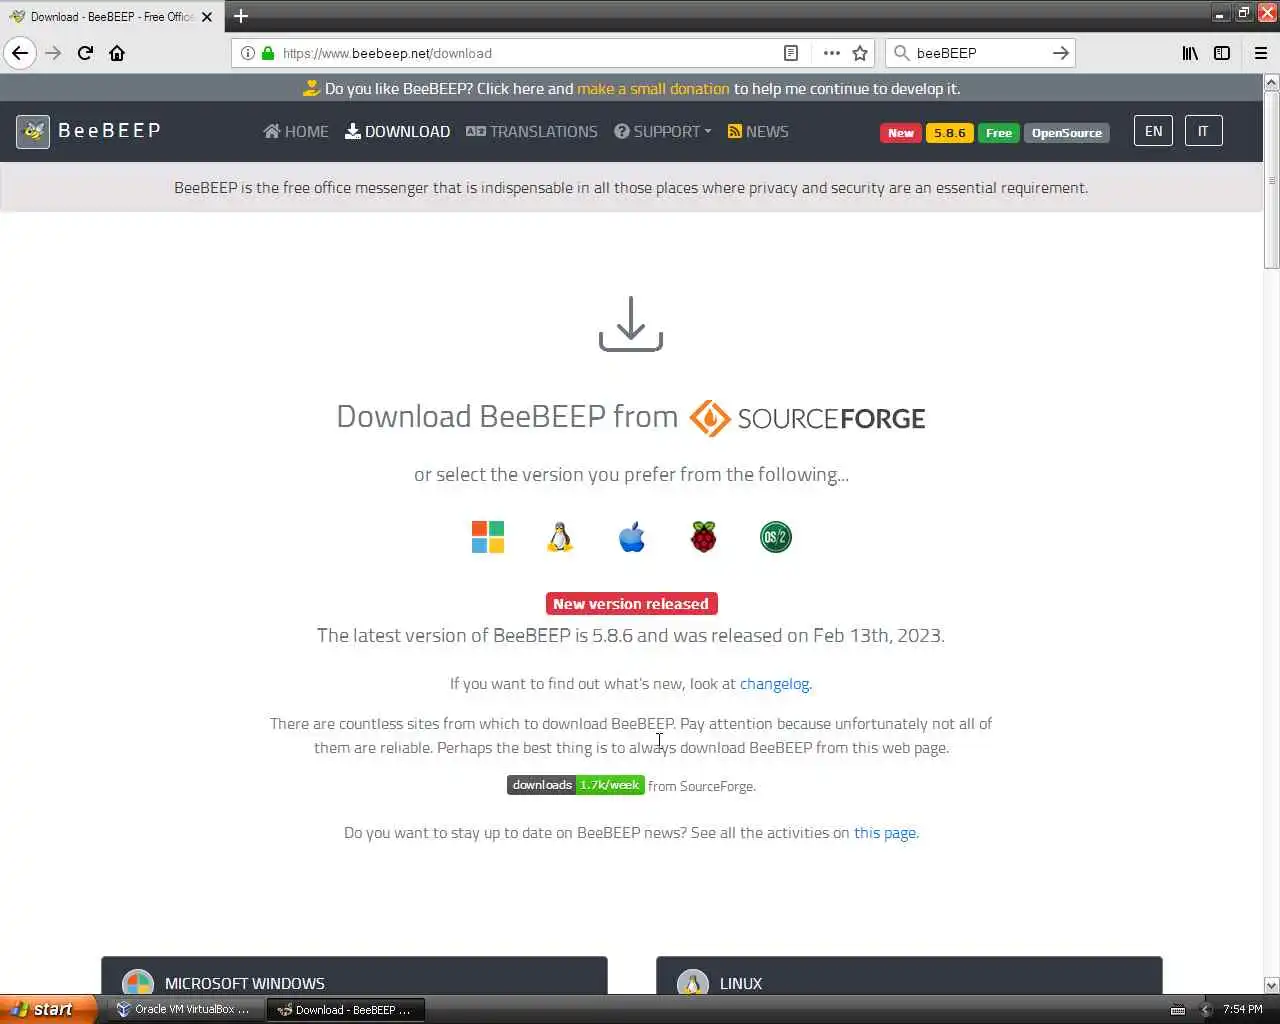
Task: Click the 5.8.6 version badge
Action: coord(950,133)
